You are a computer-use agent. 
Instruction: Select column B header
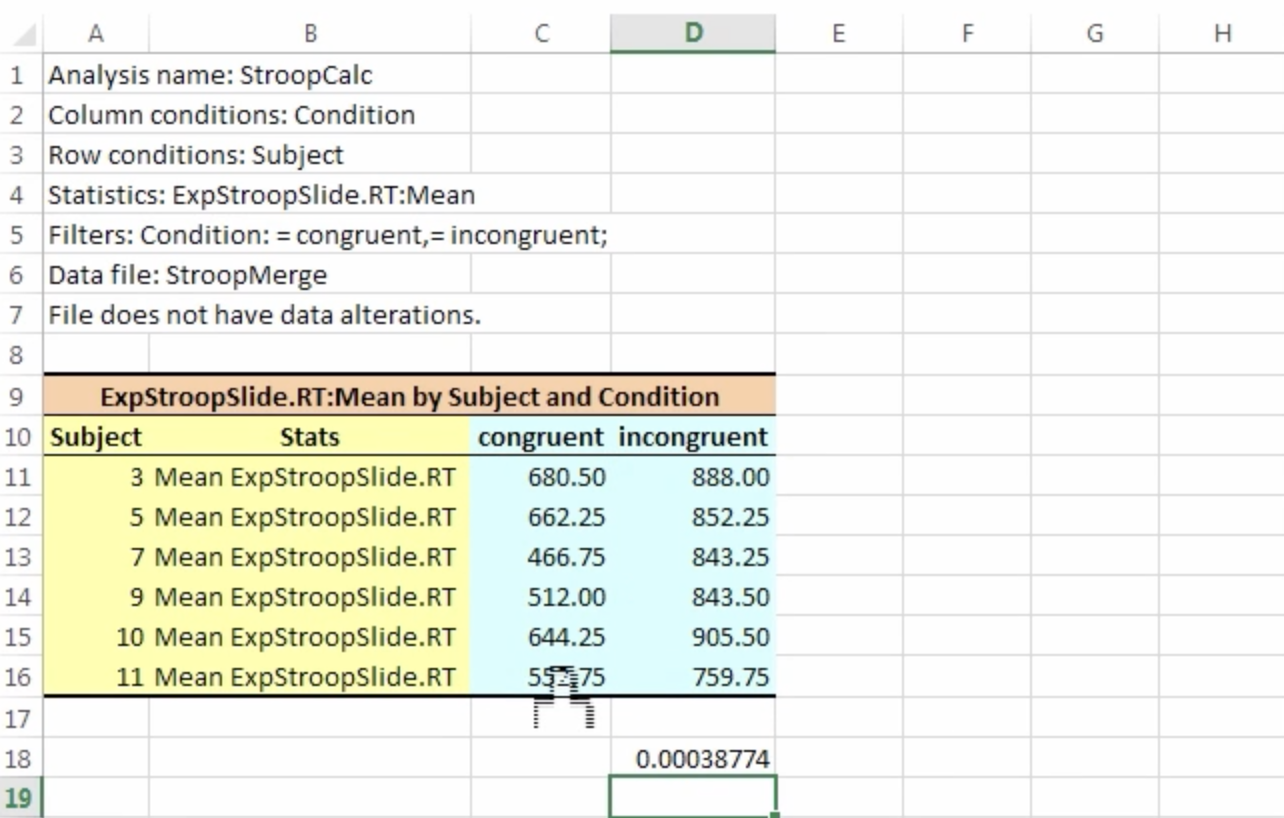coord(310,34)
